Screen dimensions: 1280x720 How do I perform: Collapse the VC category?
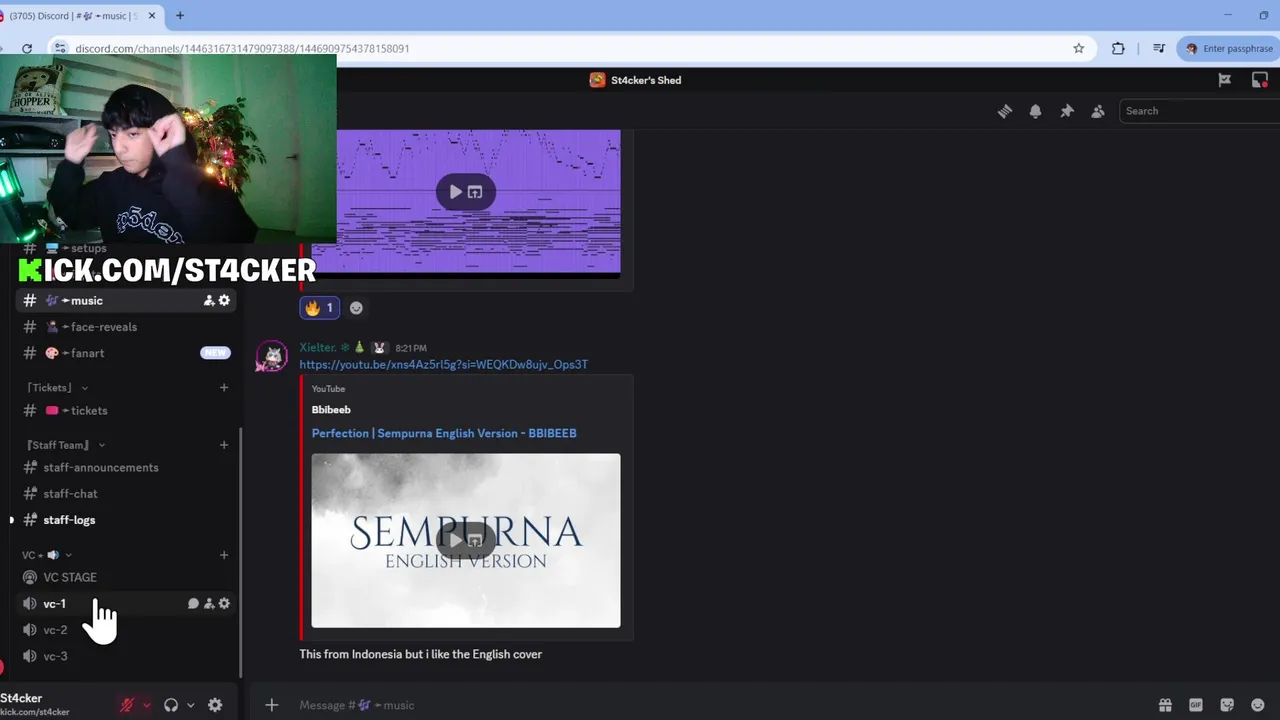point(47,555)
